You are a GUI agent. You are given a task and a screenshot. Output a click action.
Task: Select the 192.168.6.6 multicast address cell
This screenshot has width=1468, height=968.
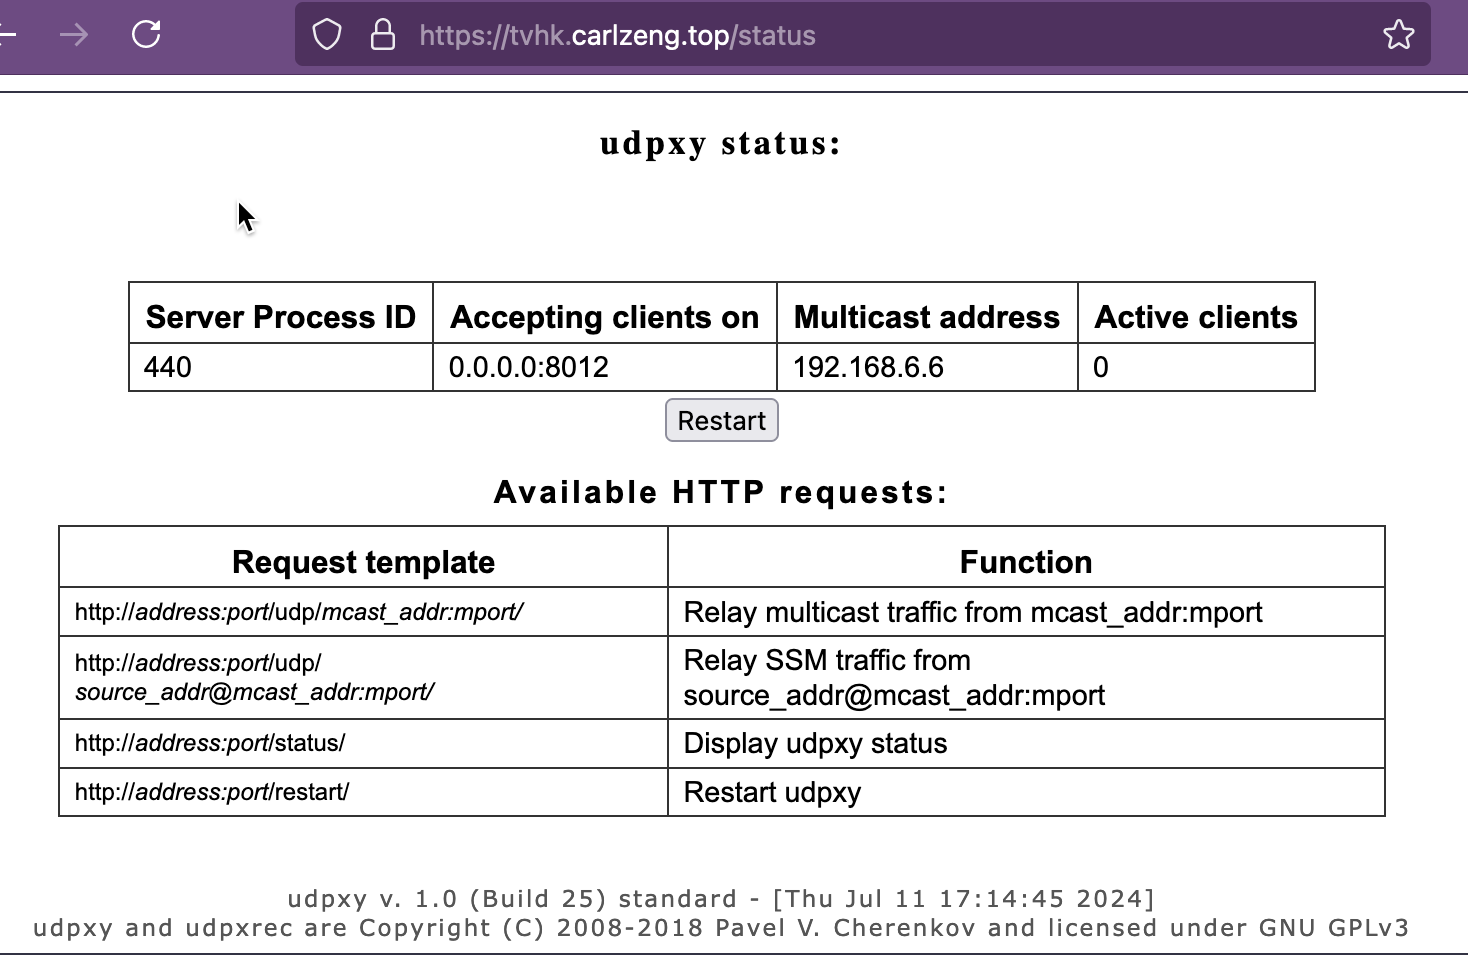927,367
